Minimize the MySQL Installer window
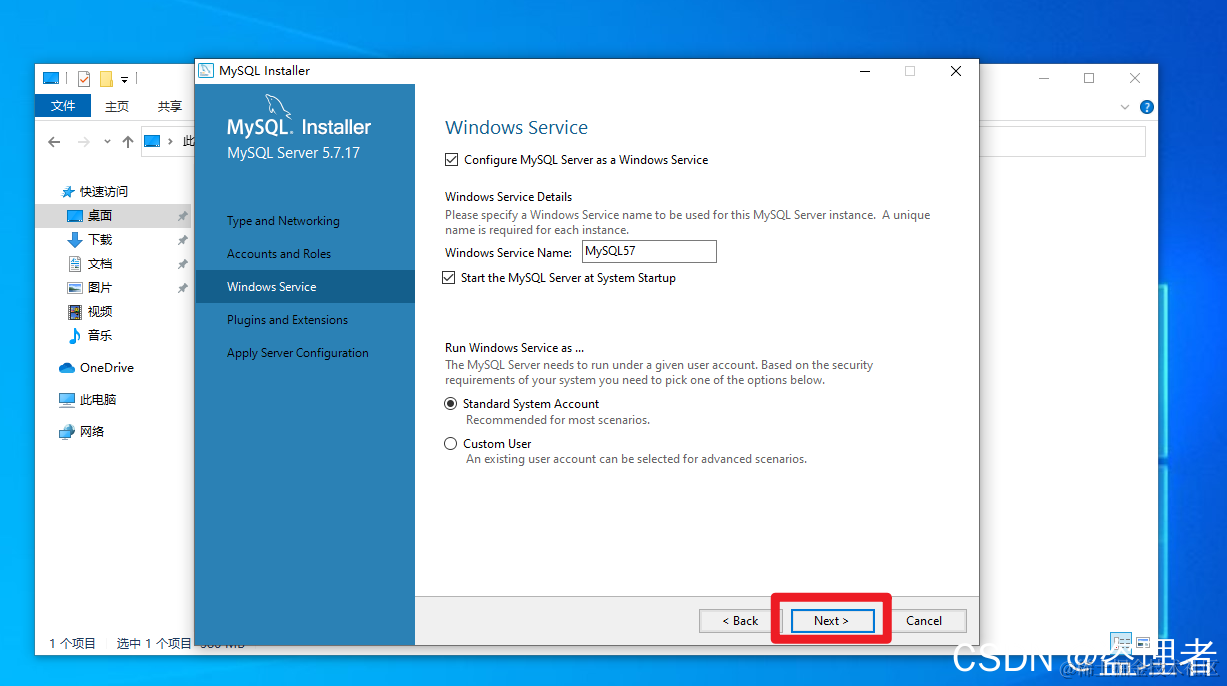Viewport: 1227px width, 686px height. [x=864, y=71]
